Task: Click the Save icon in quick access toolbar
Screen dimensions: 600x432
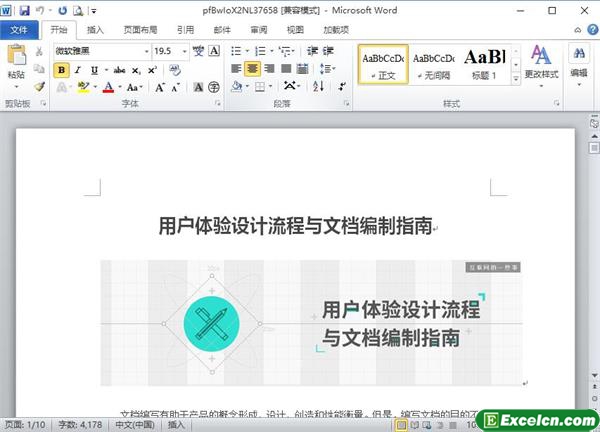Action: 23,10
